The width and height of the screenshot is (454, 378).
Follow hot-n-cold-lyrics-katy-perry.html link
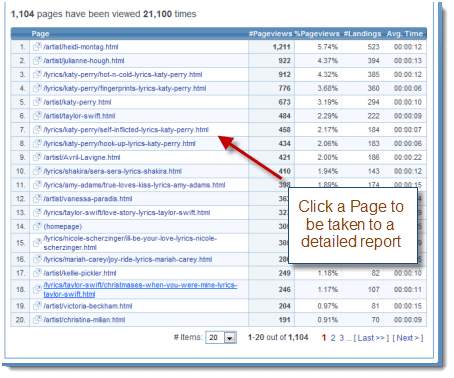point(123,75)
